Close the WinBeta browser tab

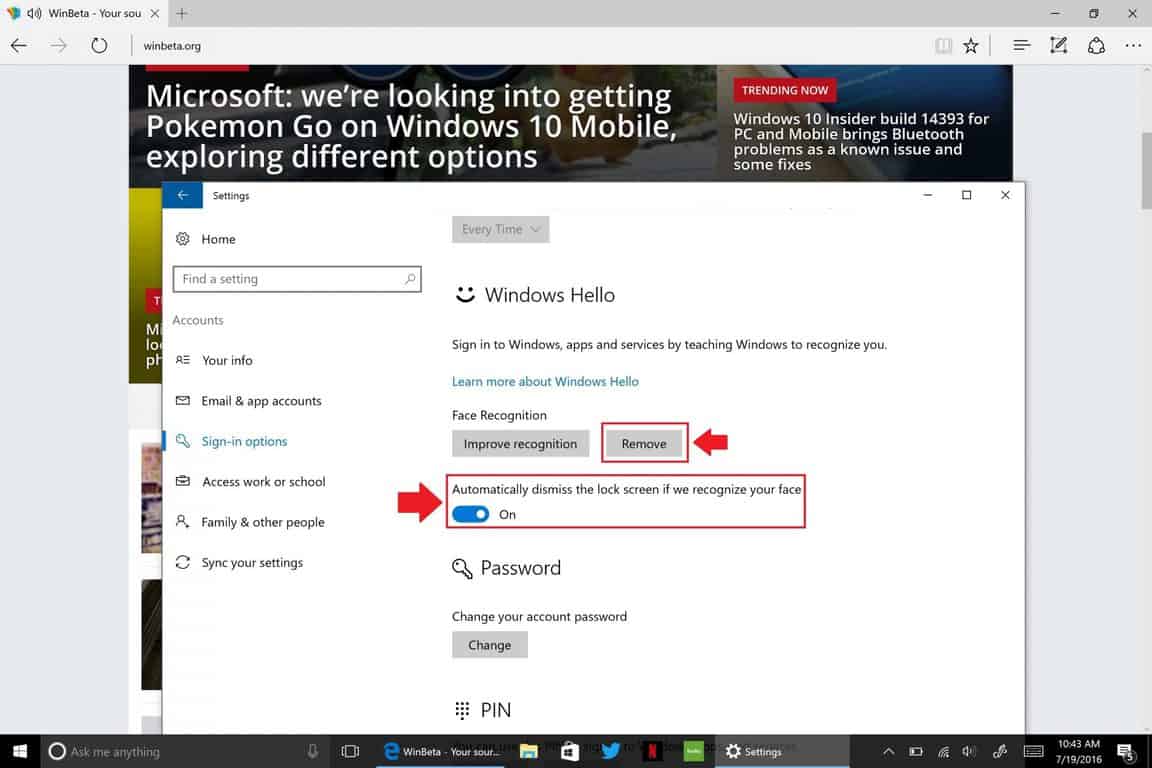click(154, 13)
